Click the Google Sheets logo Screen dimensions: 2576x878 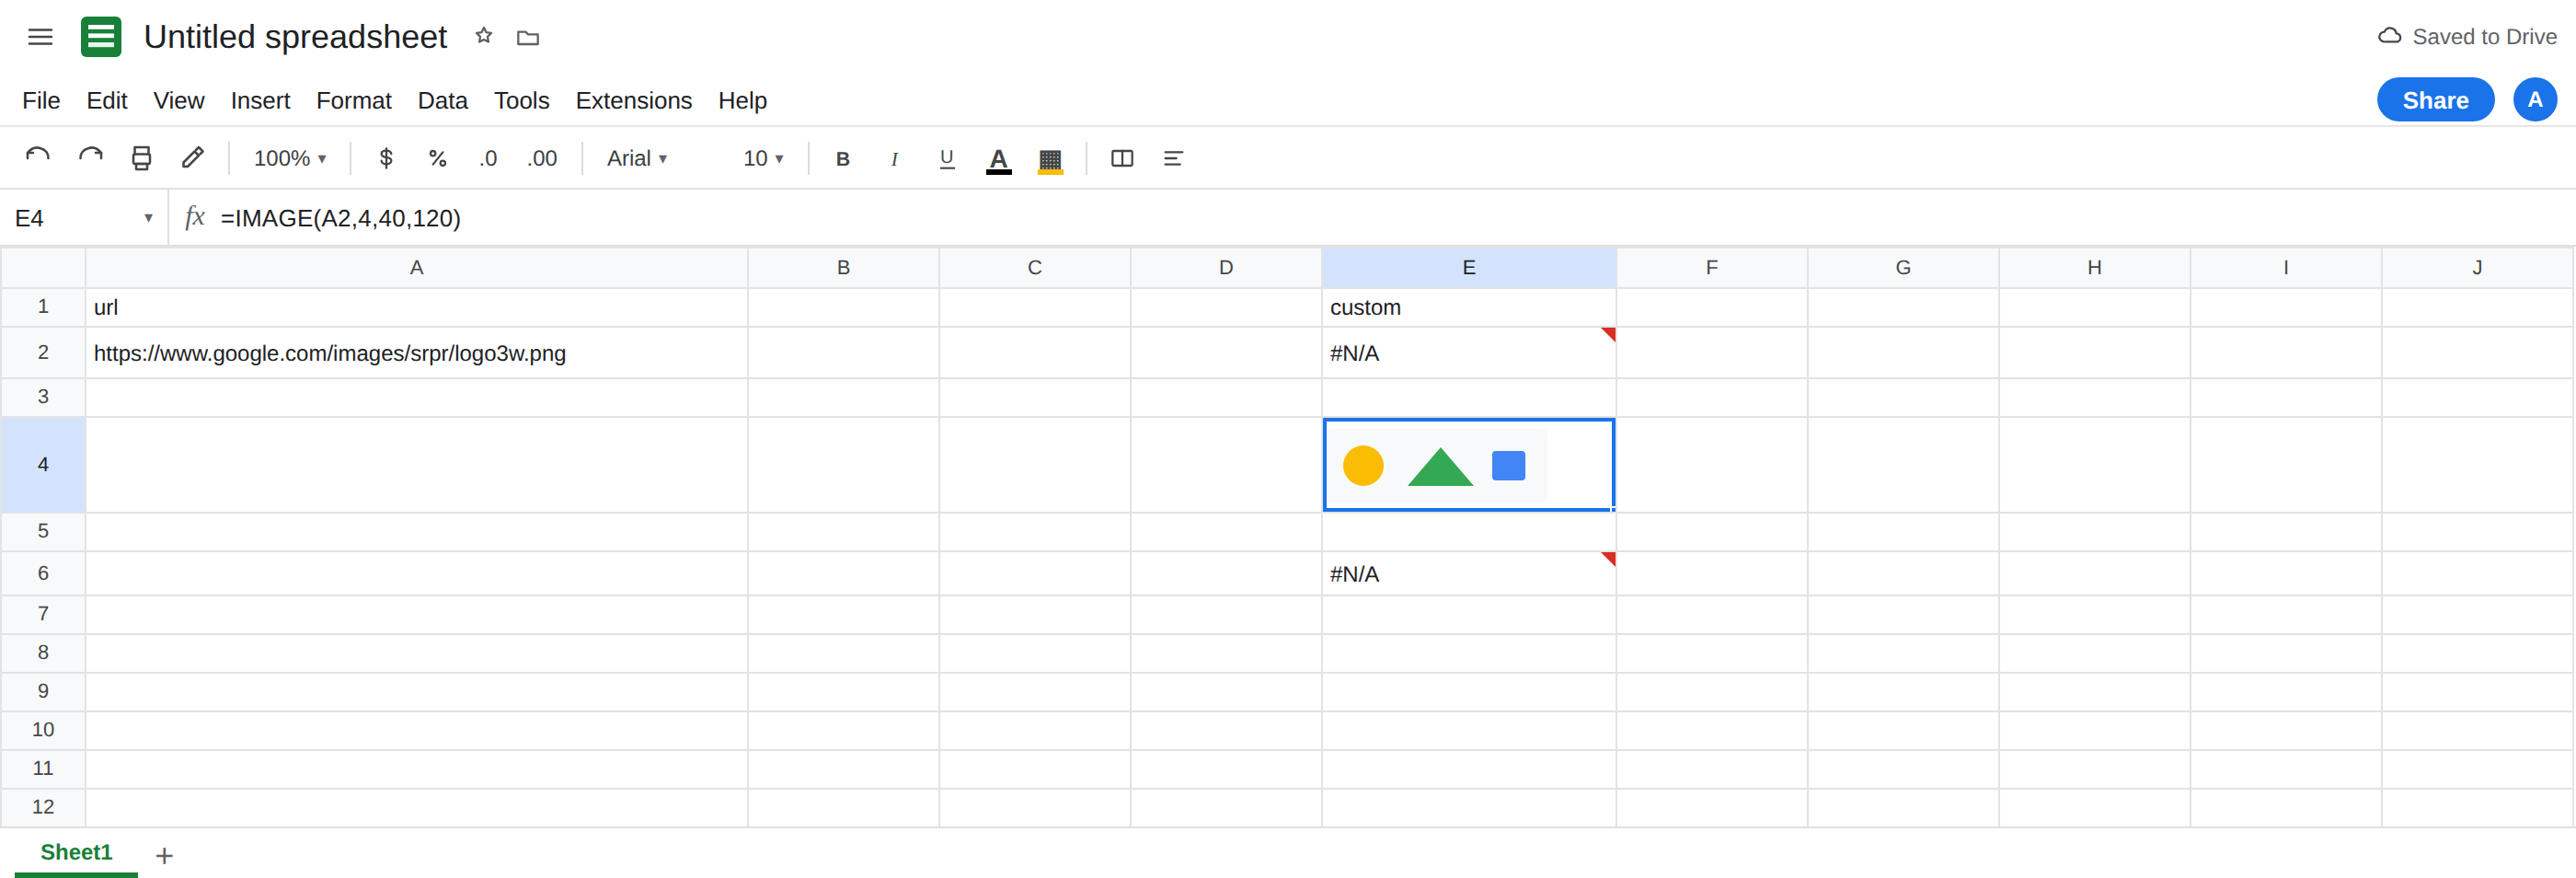pyautogui.click(x=101, y=37)
